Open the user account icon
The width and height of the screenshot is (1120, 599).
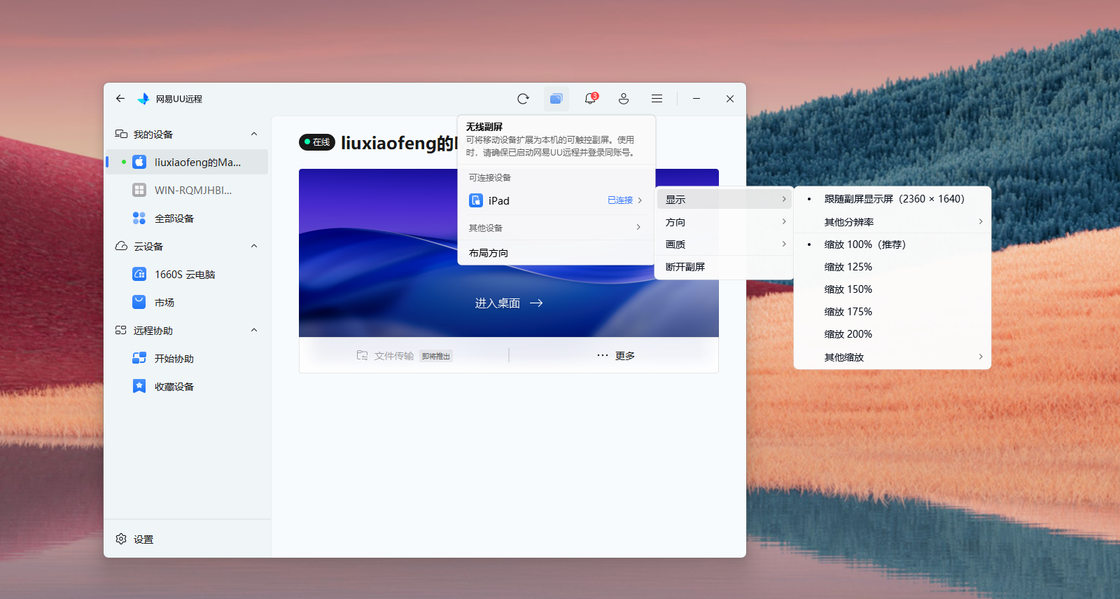pos(624,99)
